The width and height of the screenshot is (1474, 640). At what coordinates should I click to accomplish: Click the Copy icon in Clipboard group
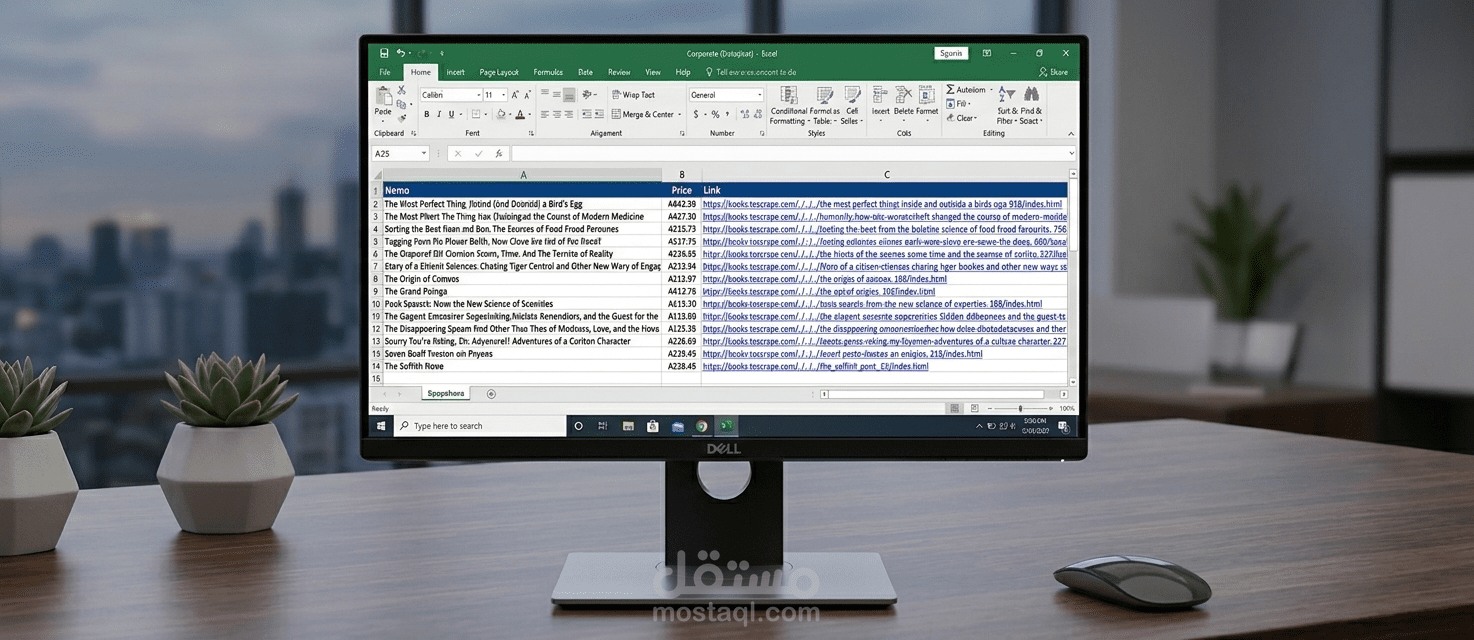click(401, 103)
